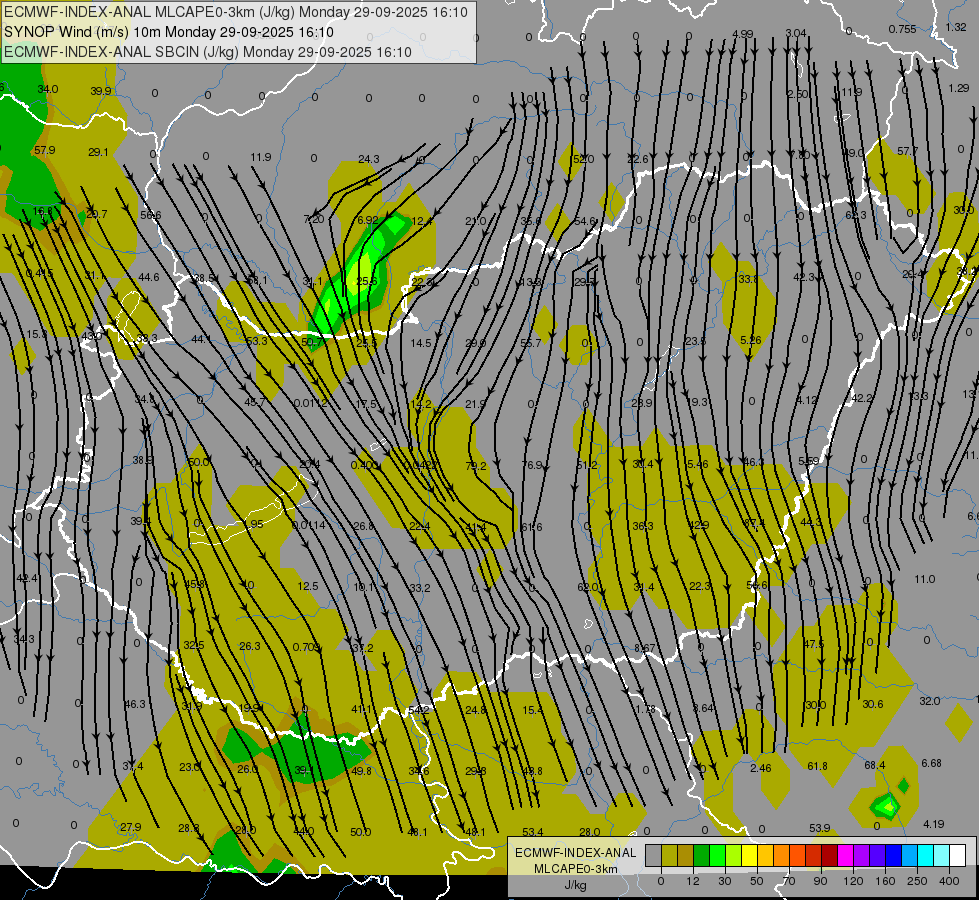Click the legend tick label 400
Screen dimensions: 979x900
pos(949,881)
